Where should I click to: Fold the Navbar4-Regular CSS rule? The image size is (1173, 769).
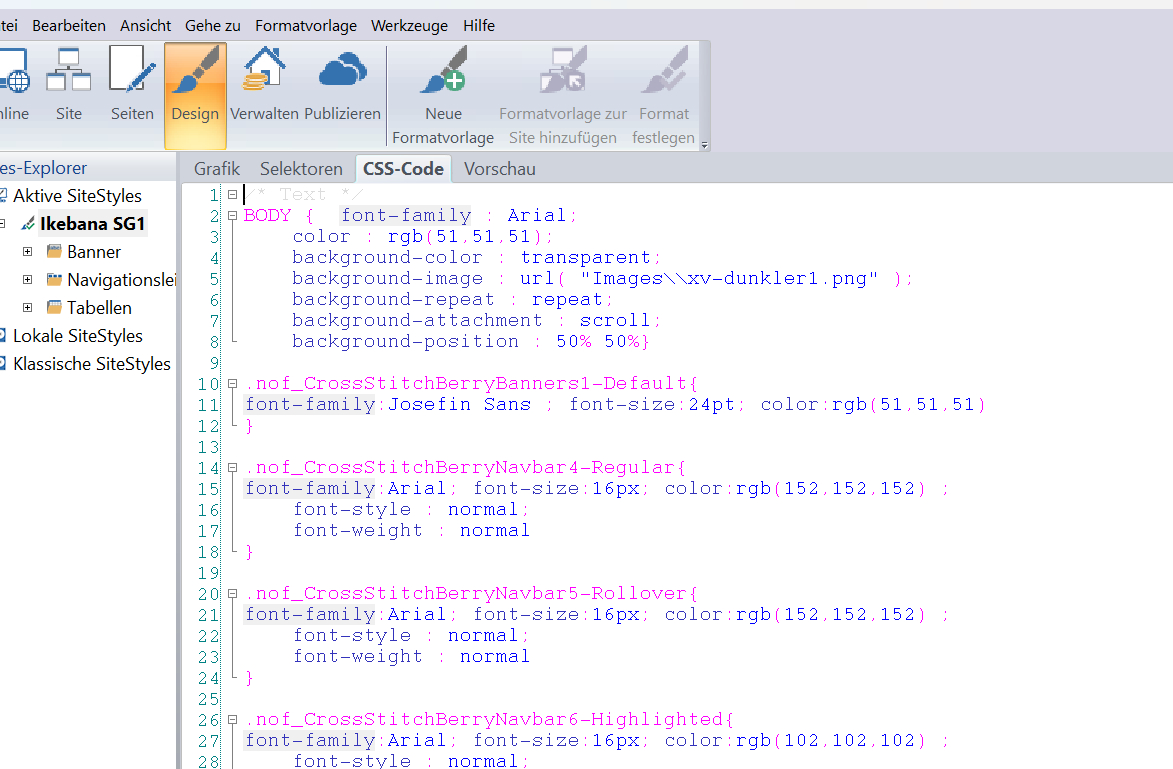pyautogui.click(x=232, y=467)
